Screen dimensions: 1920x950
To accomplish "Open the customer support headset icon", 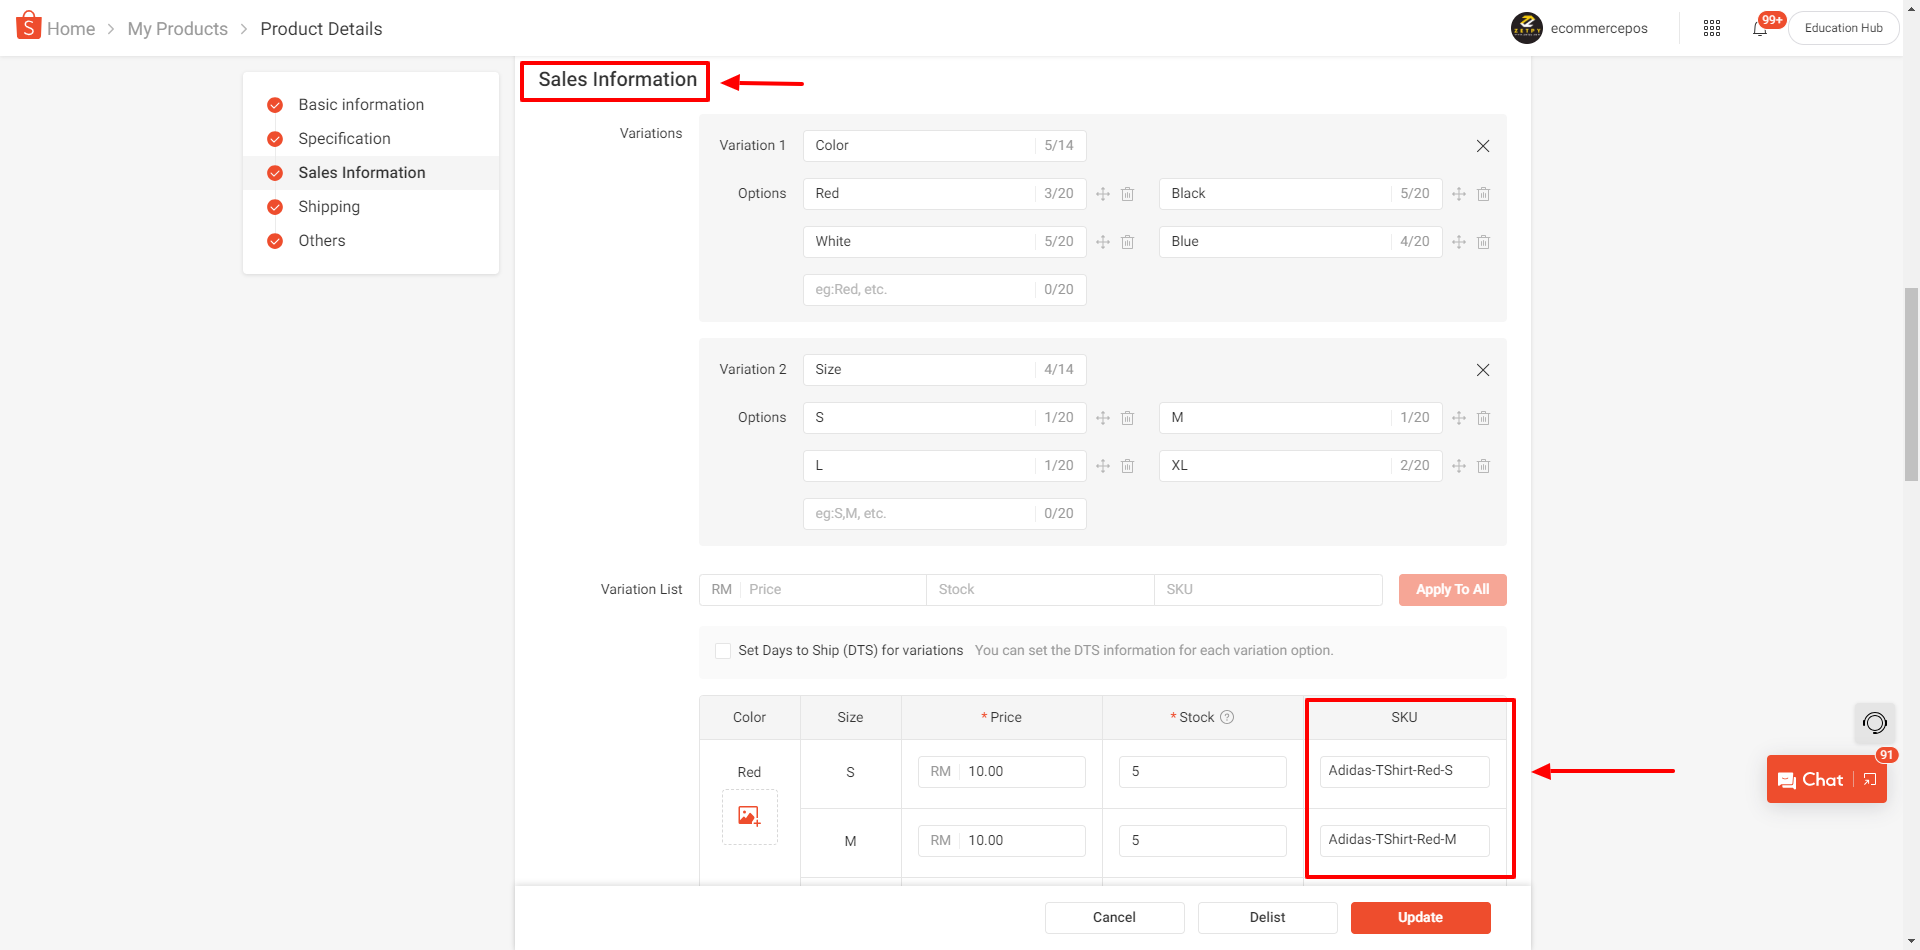I will click(x=1874, y=723).
